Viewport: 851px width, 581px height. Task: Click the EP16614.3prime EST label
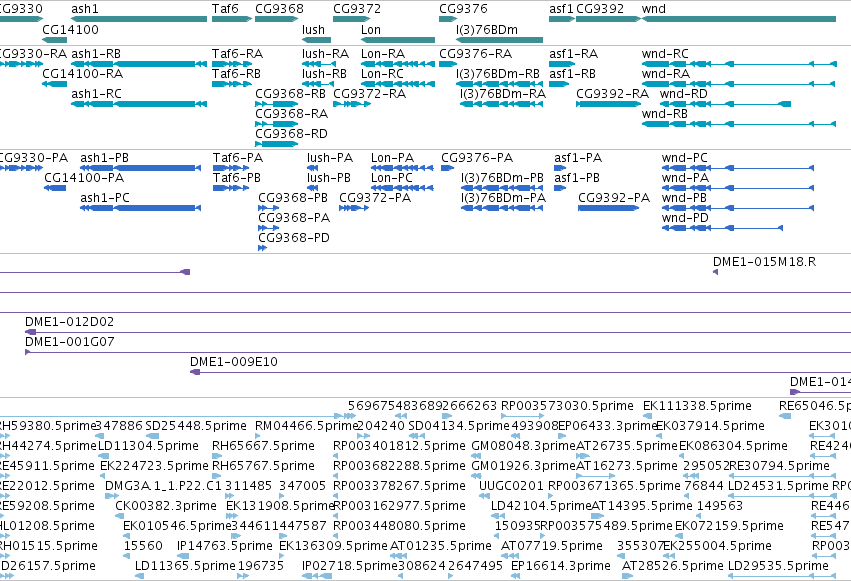tap(561, 566)
